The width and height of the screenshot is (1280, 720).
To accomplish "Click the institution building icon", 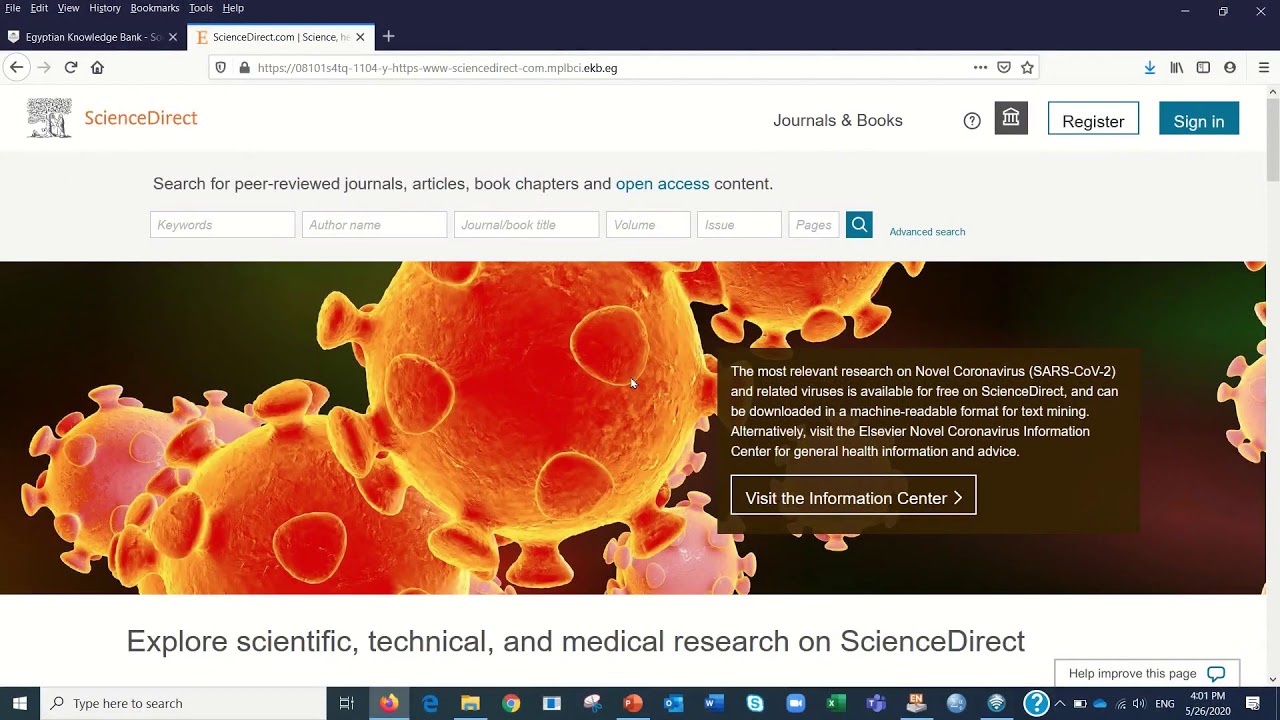I will 1011,118.
